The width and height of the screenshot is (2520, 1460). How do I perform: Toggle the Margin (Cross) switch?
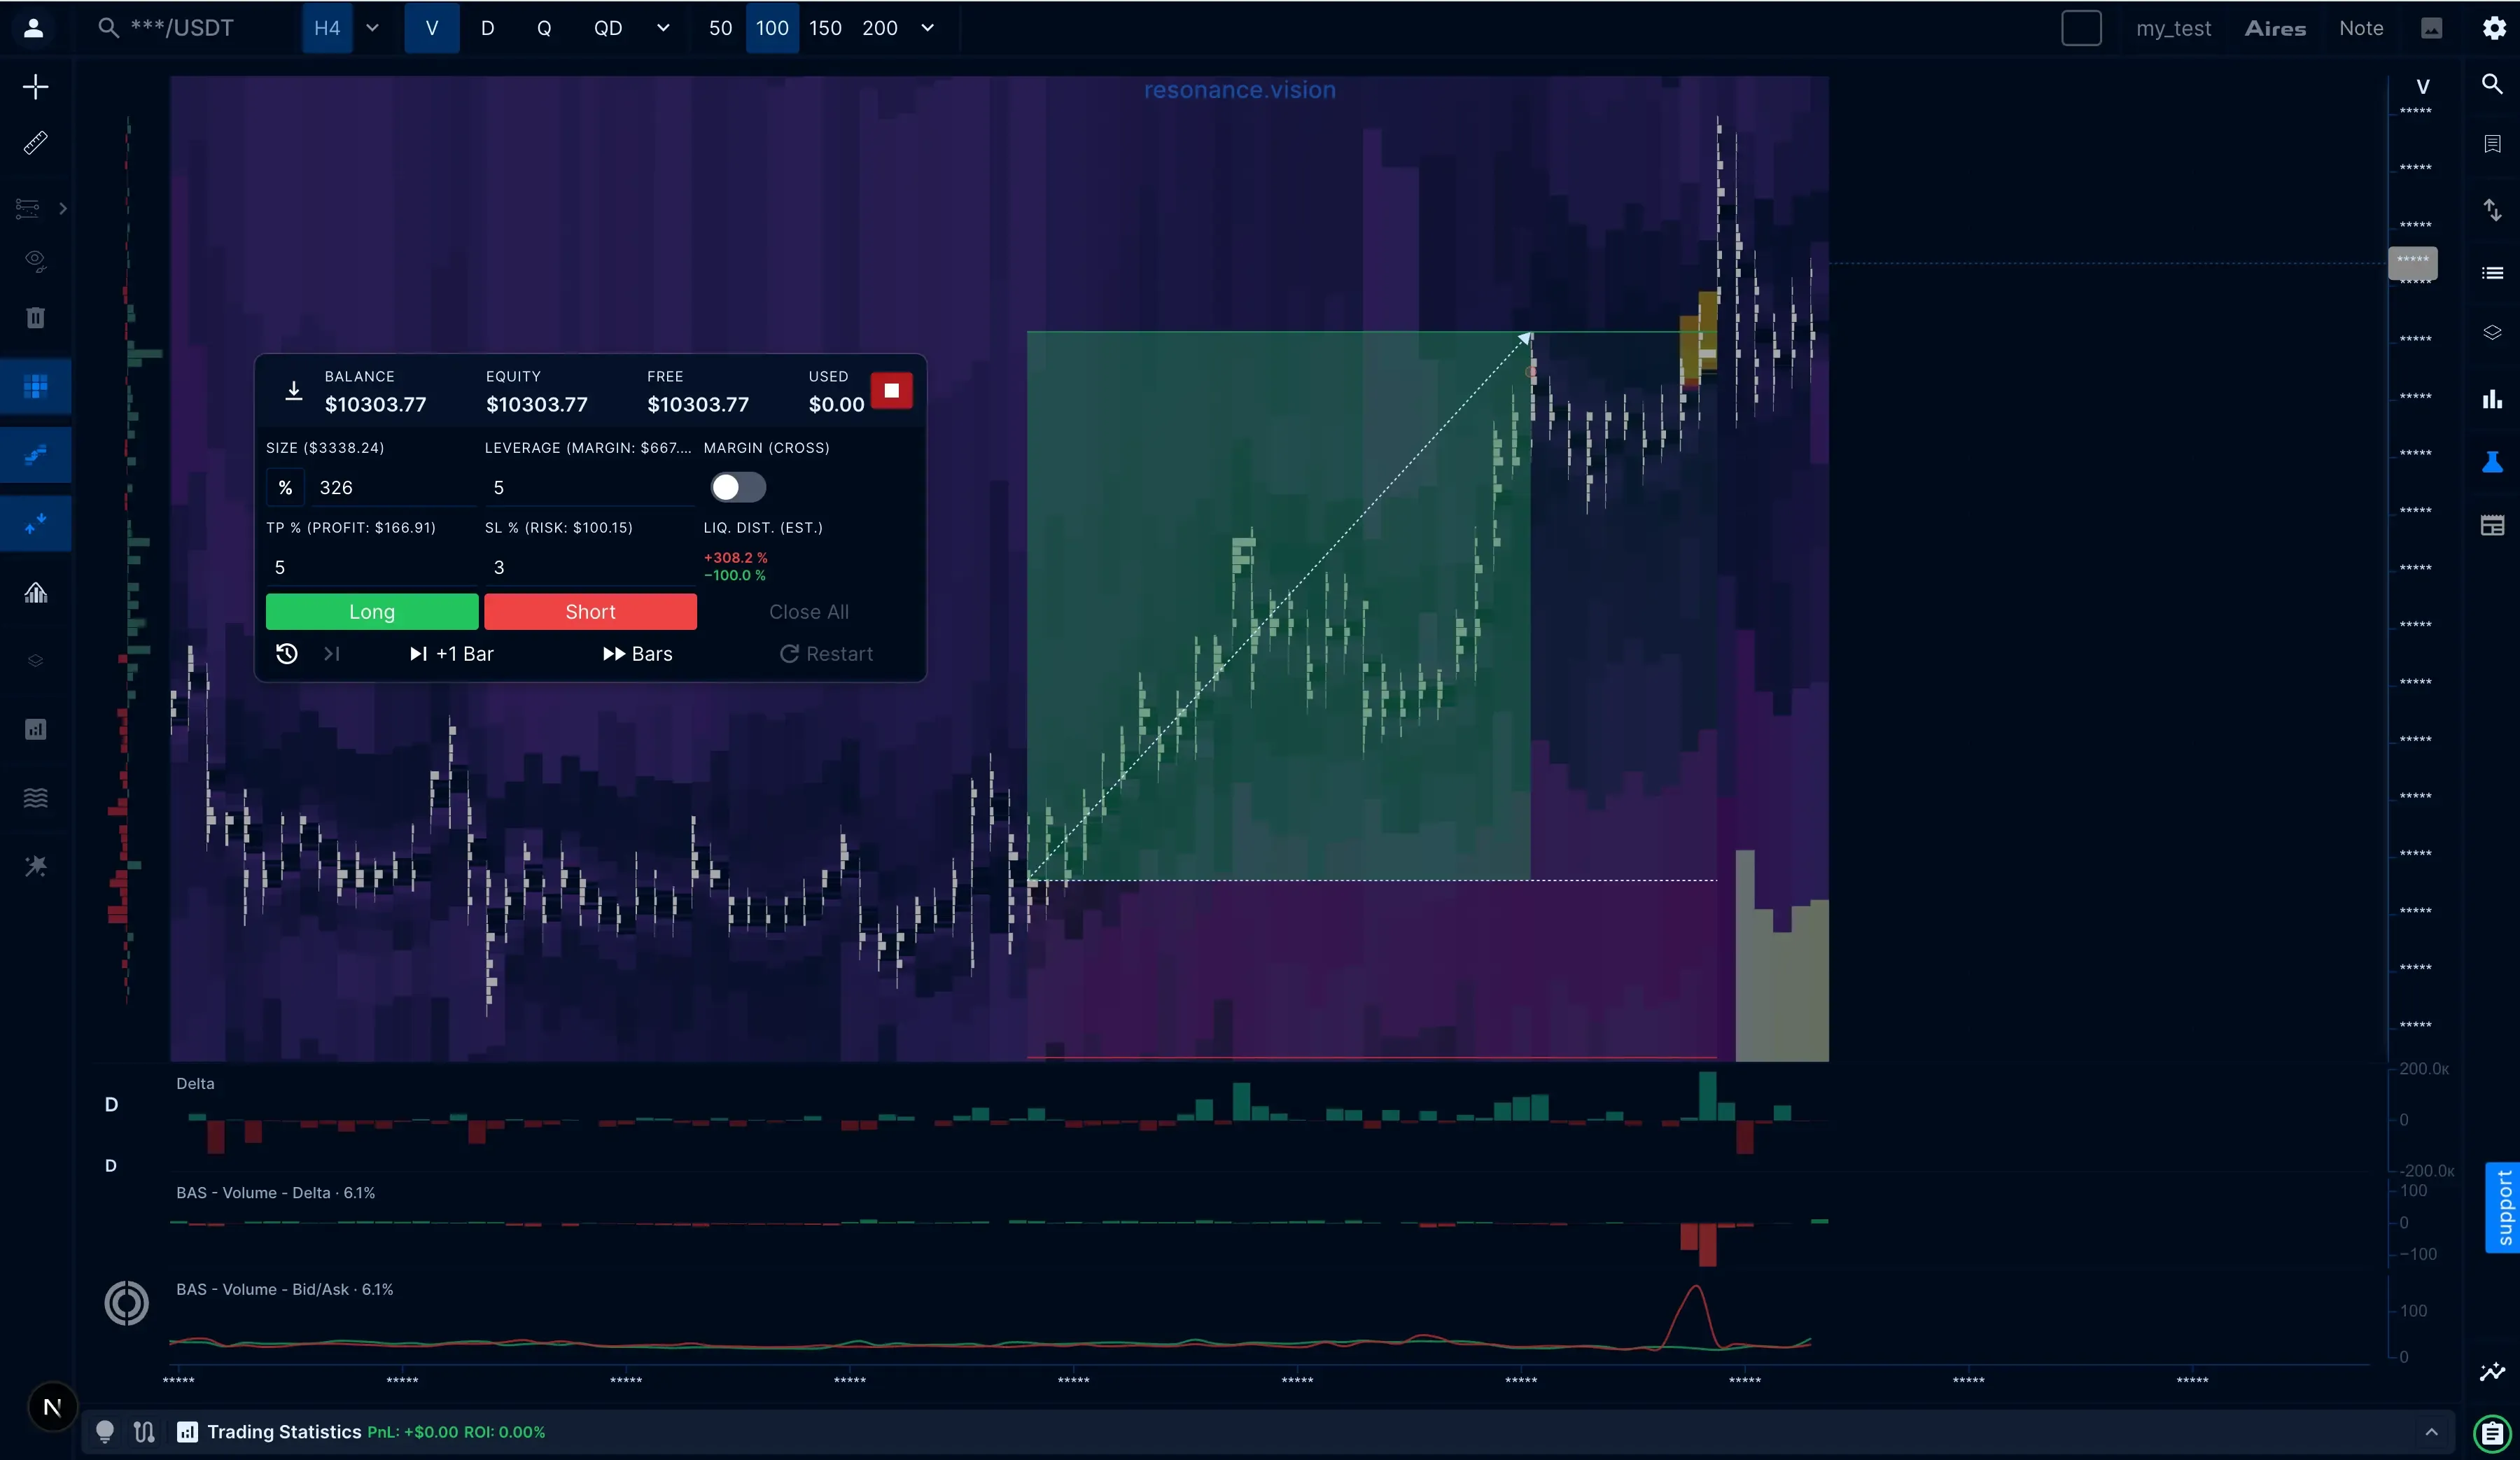(x=738, y=488)
